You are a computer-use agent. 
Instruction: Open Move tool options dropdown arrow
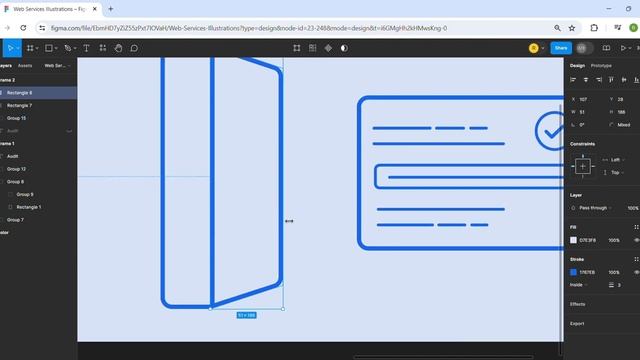pos(18,49)
